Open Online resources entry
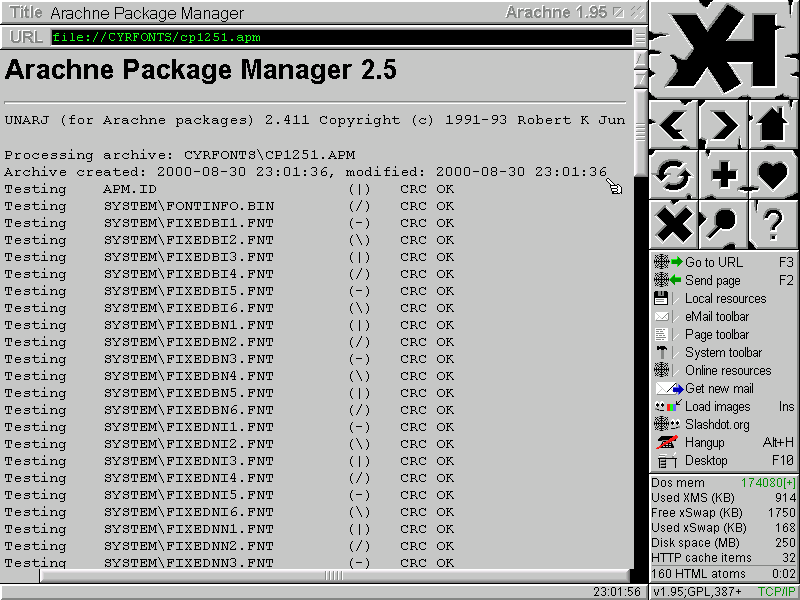 [723, 370]
